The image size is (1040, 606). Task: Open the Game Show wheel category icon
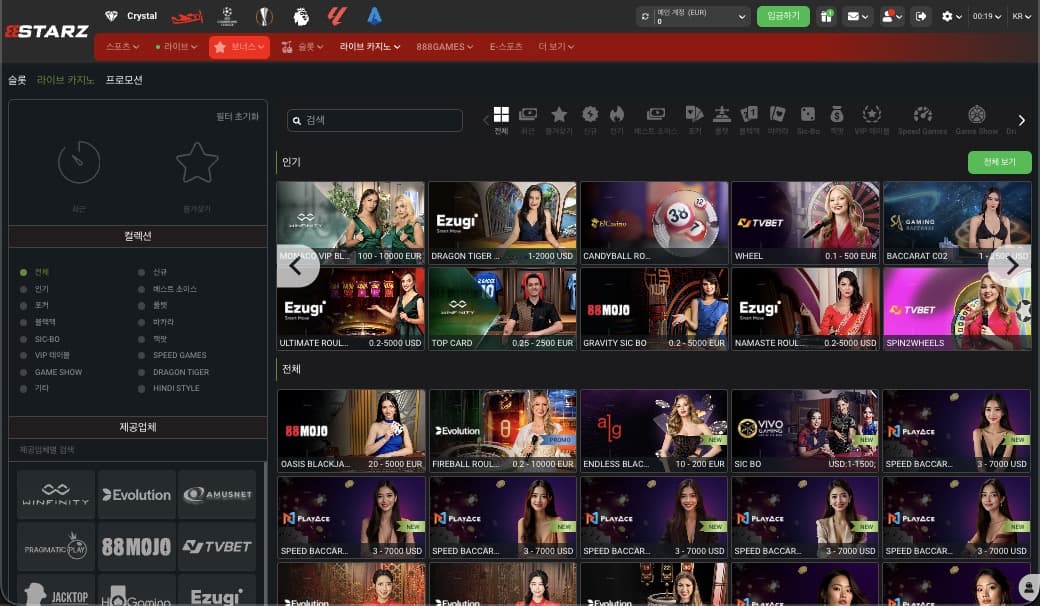tap(976, 115)
